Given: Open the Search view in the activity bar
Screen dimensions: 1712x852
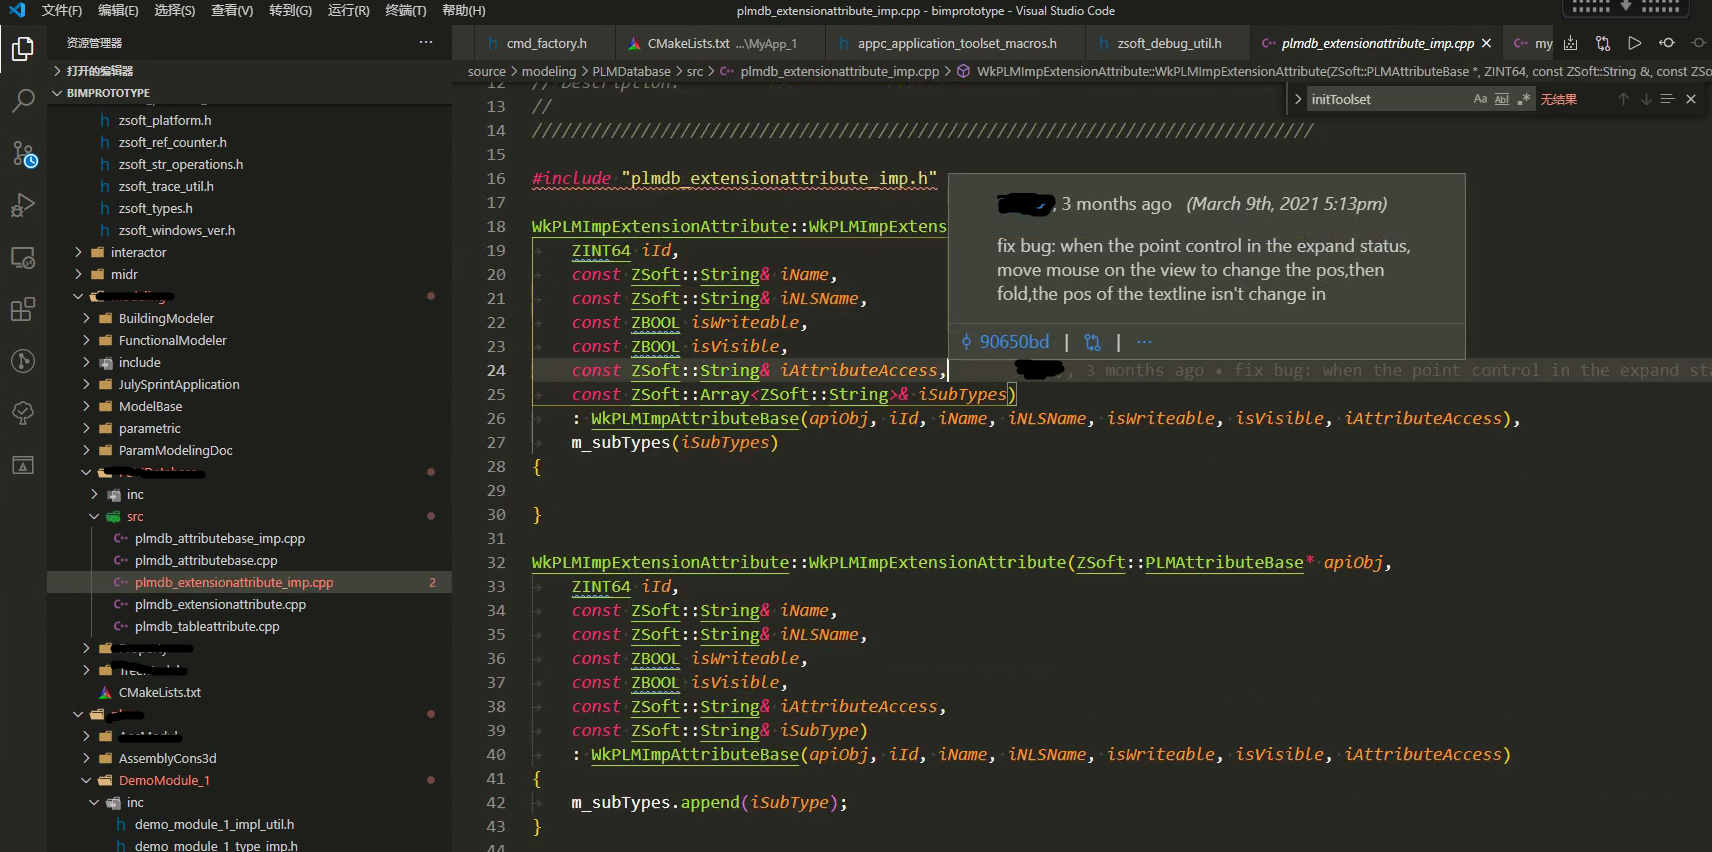Looking at the screenshot, I should click(x=23, y=101).
